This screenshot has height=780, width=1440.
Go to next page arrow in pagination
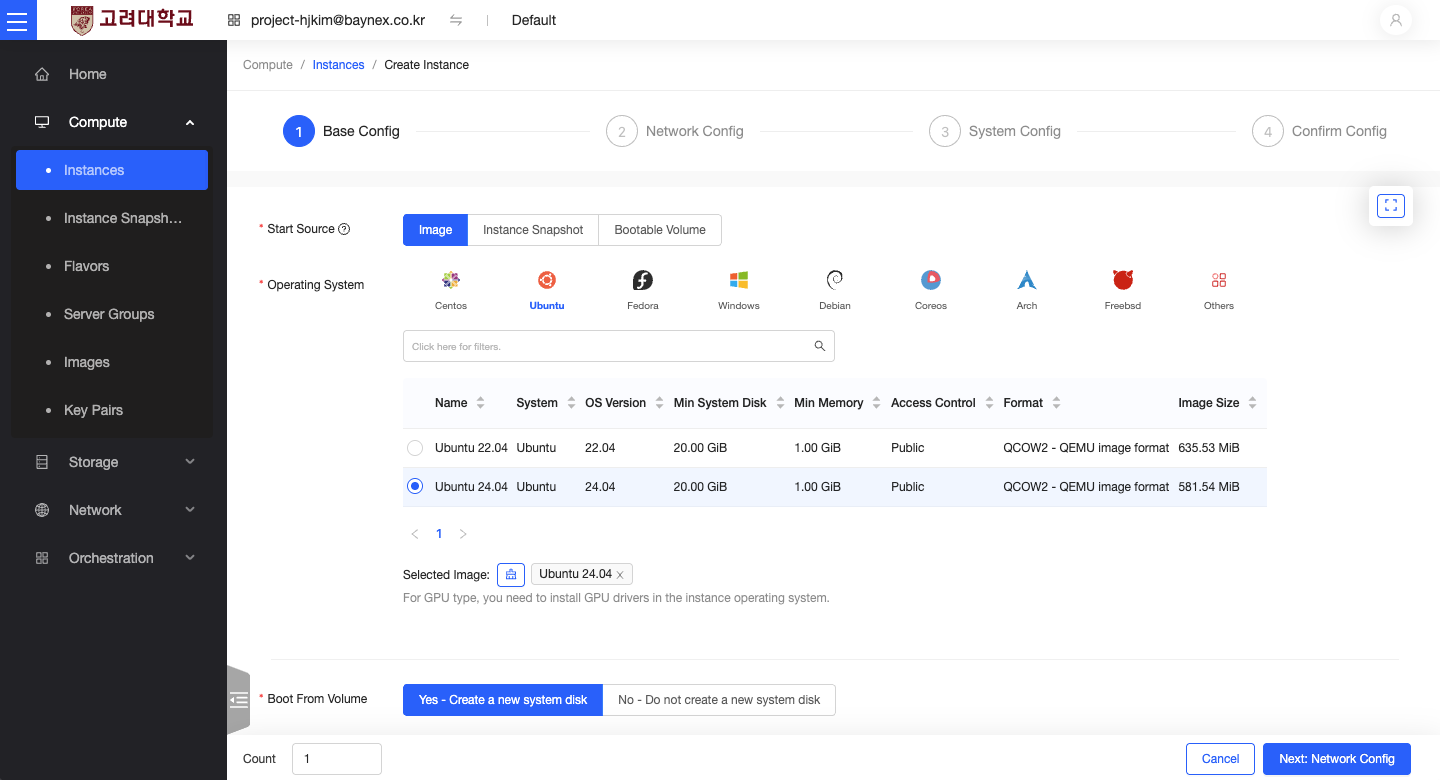(x=463, y=534)
